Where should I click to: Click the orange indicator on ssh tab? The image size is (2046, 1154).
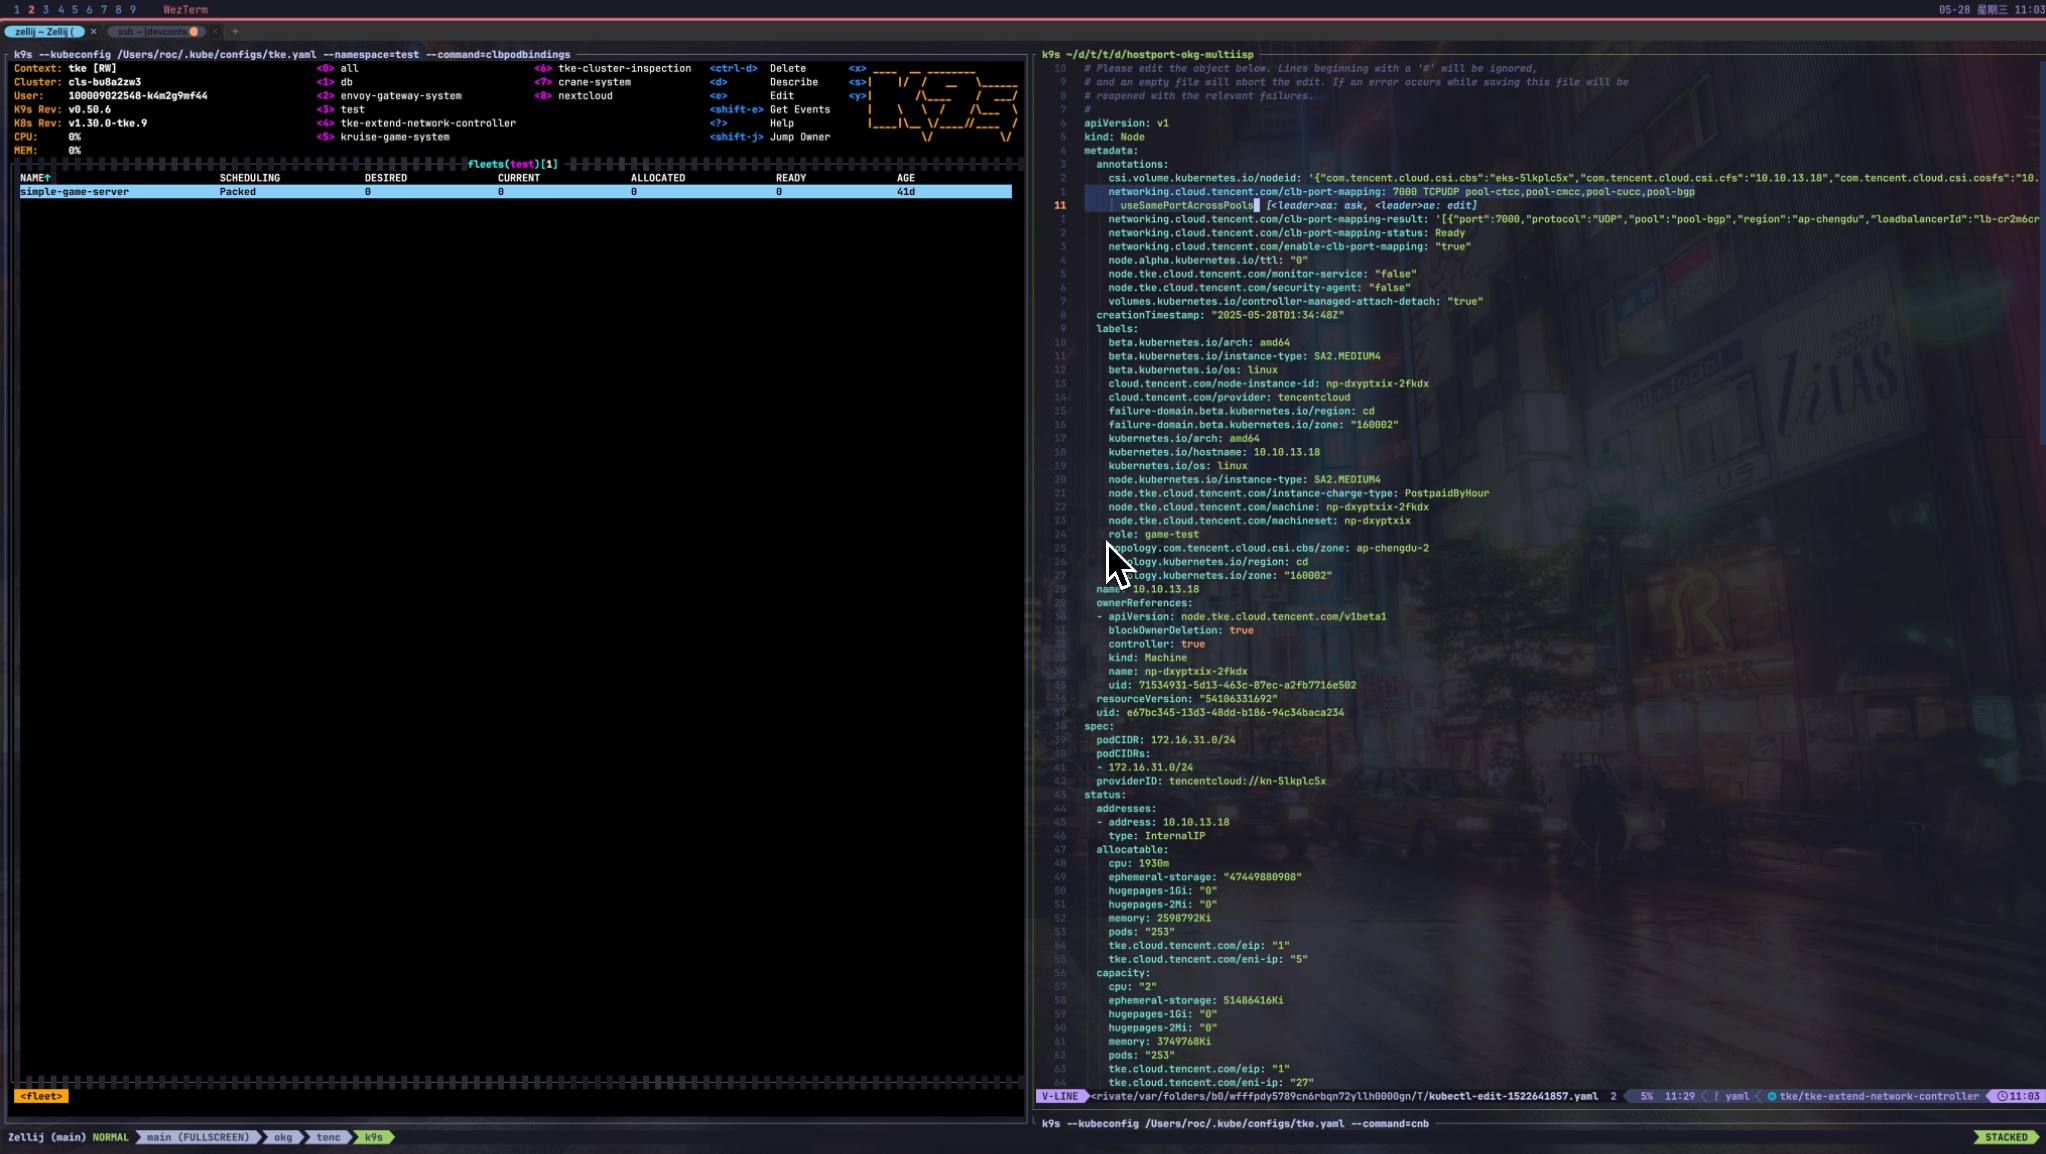coord(194,31)
